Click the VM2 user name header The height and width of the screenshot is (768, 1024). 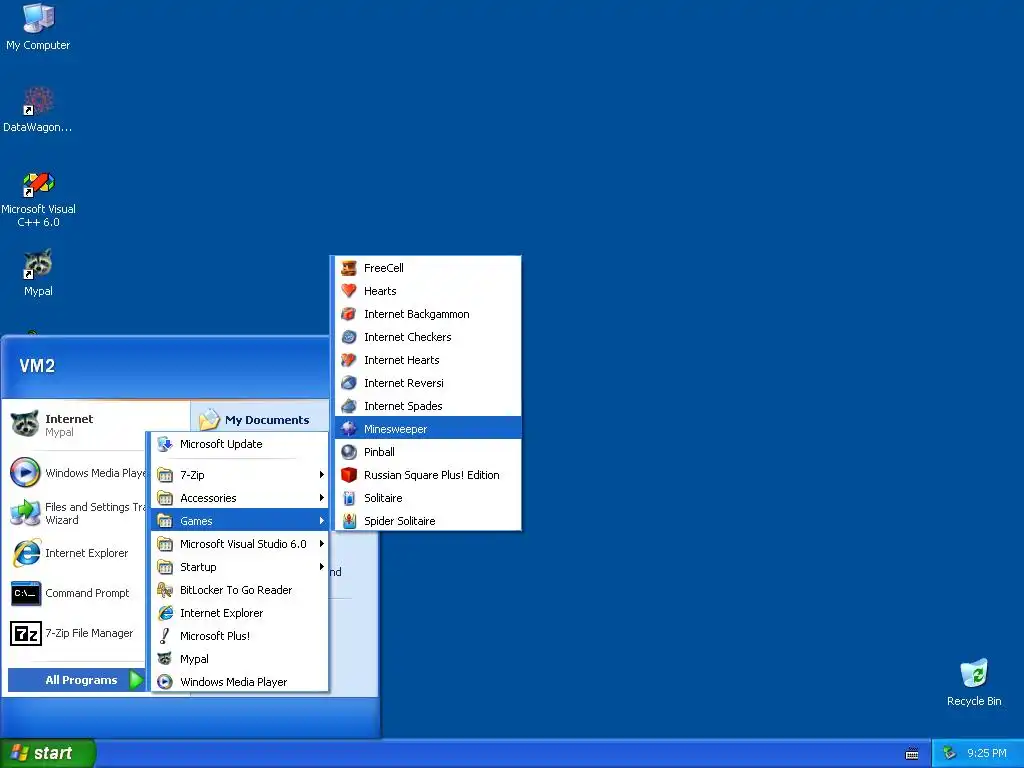(37, 366)
